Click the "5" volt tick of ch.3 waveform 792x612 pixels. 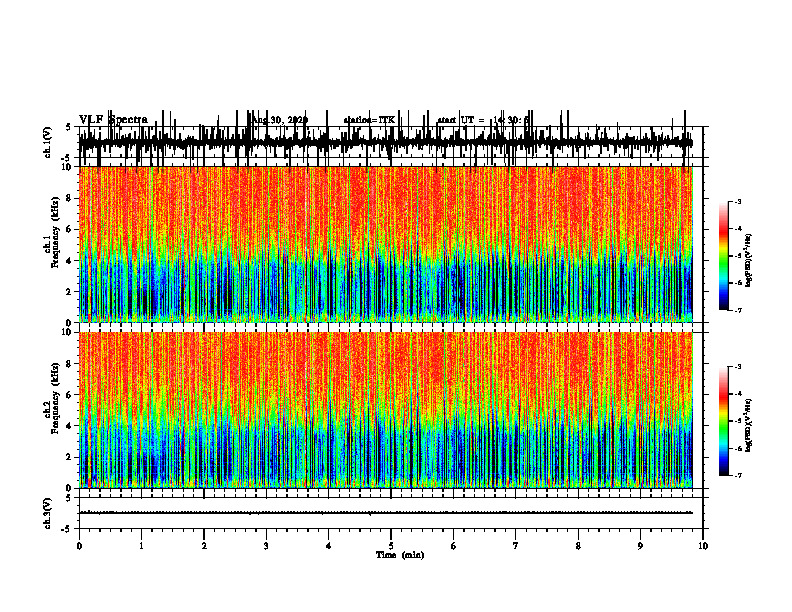pyautogui.click(x=69, y=498)
